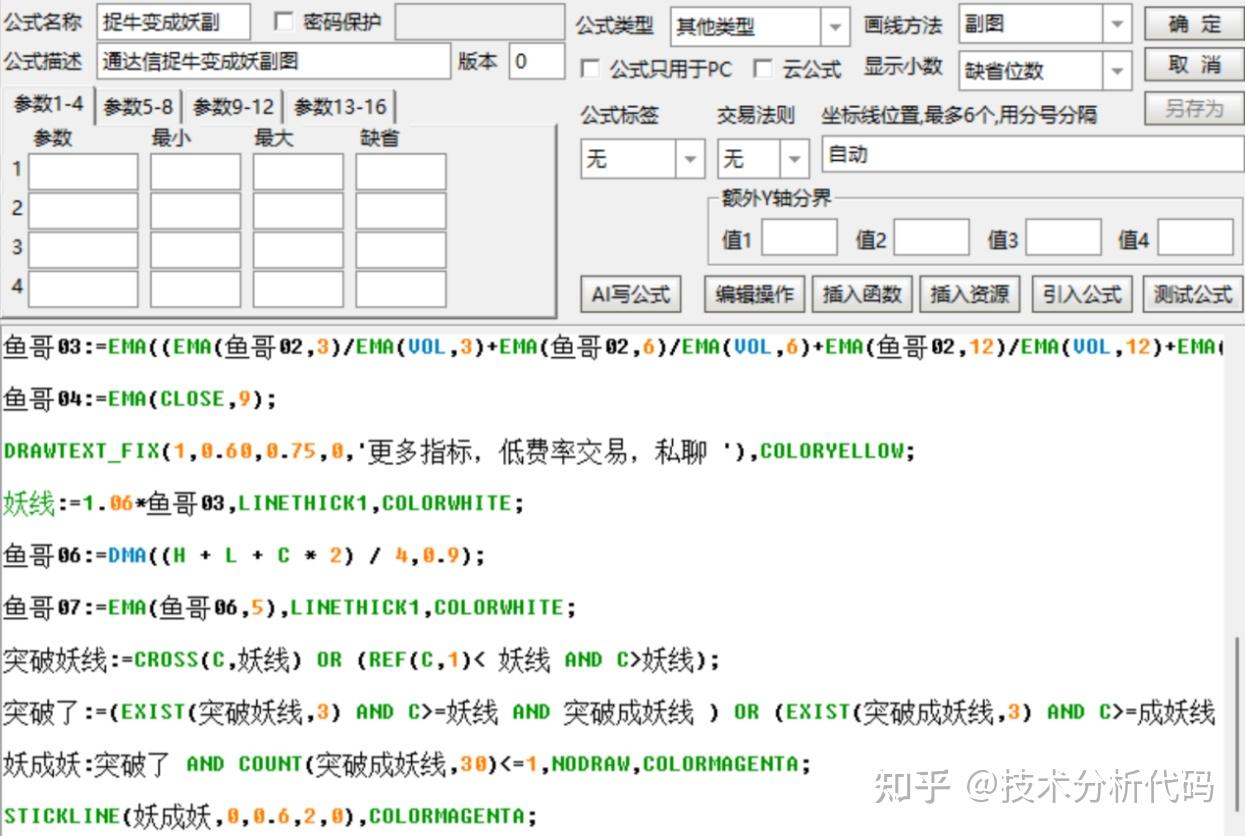Screen dimensions: 1246x837
Task: Switch to the 参数13-16 tab
Action: tap(340, 107)
